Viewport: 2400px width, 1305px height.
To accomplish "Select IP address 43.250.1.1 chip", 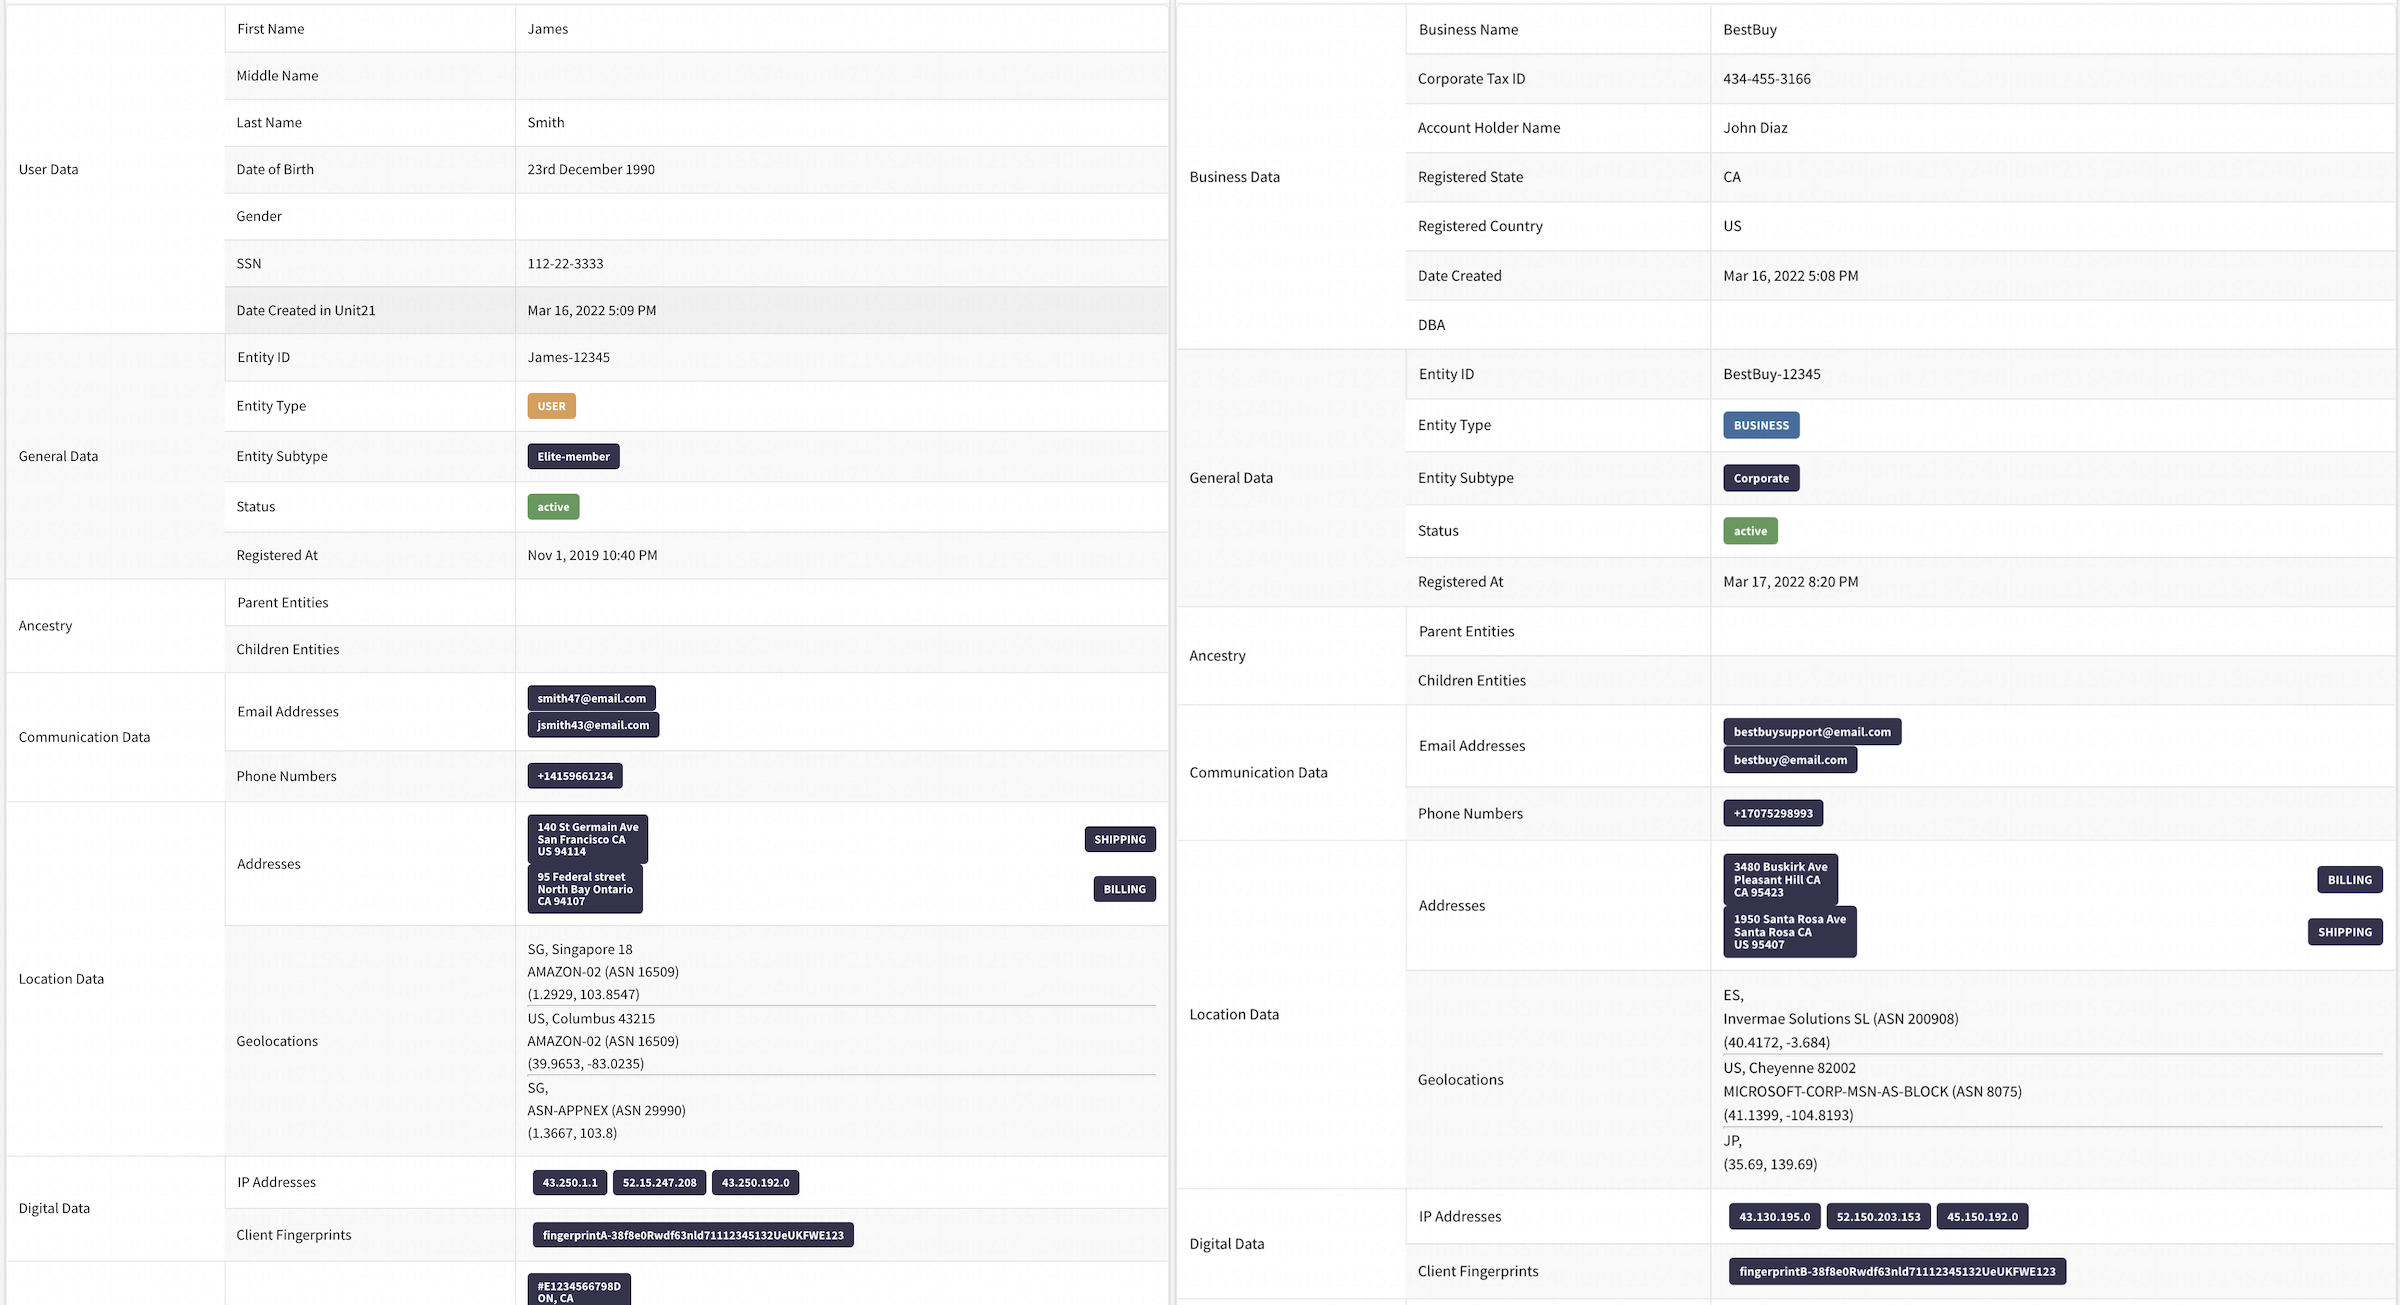I will (570, 1182).
